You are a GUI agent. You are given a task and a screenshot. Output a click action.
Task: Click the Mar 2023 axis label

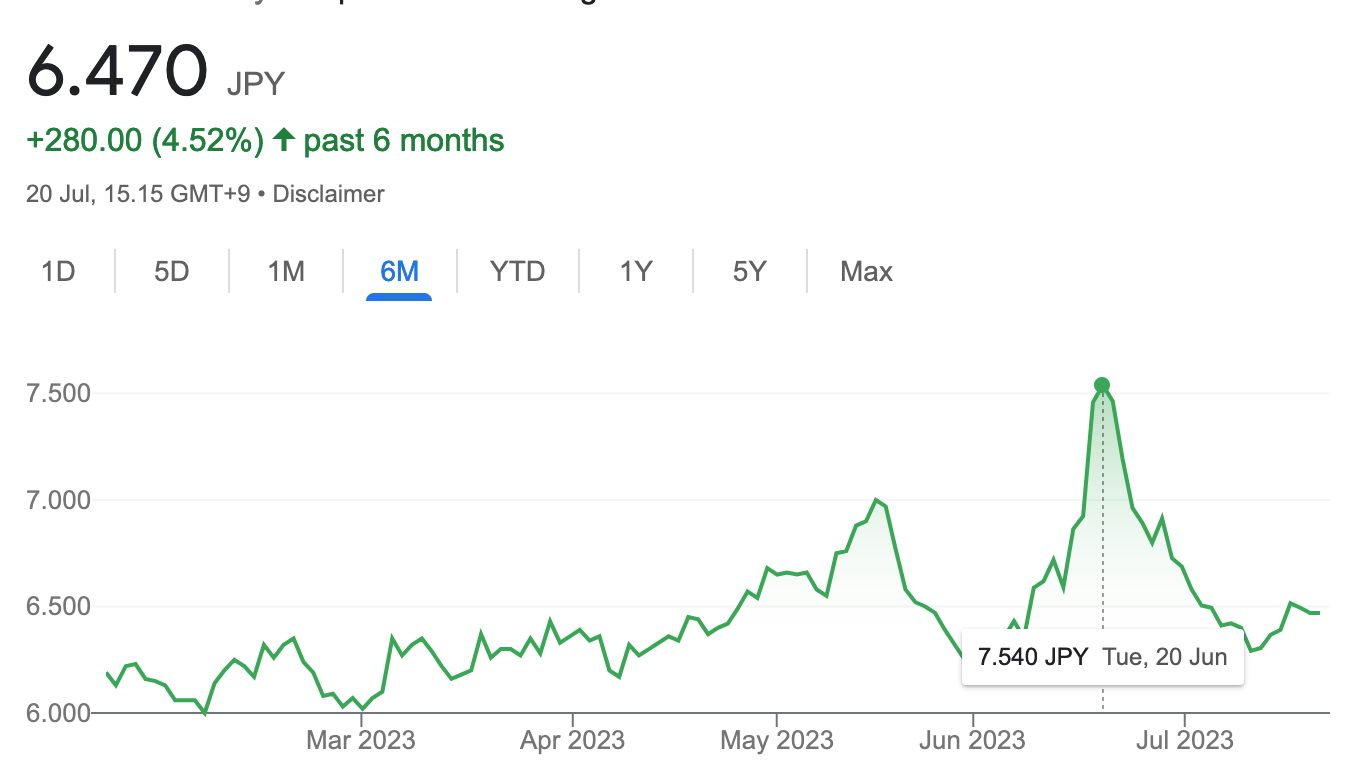pos(361,741)
